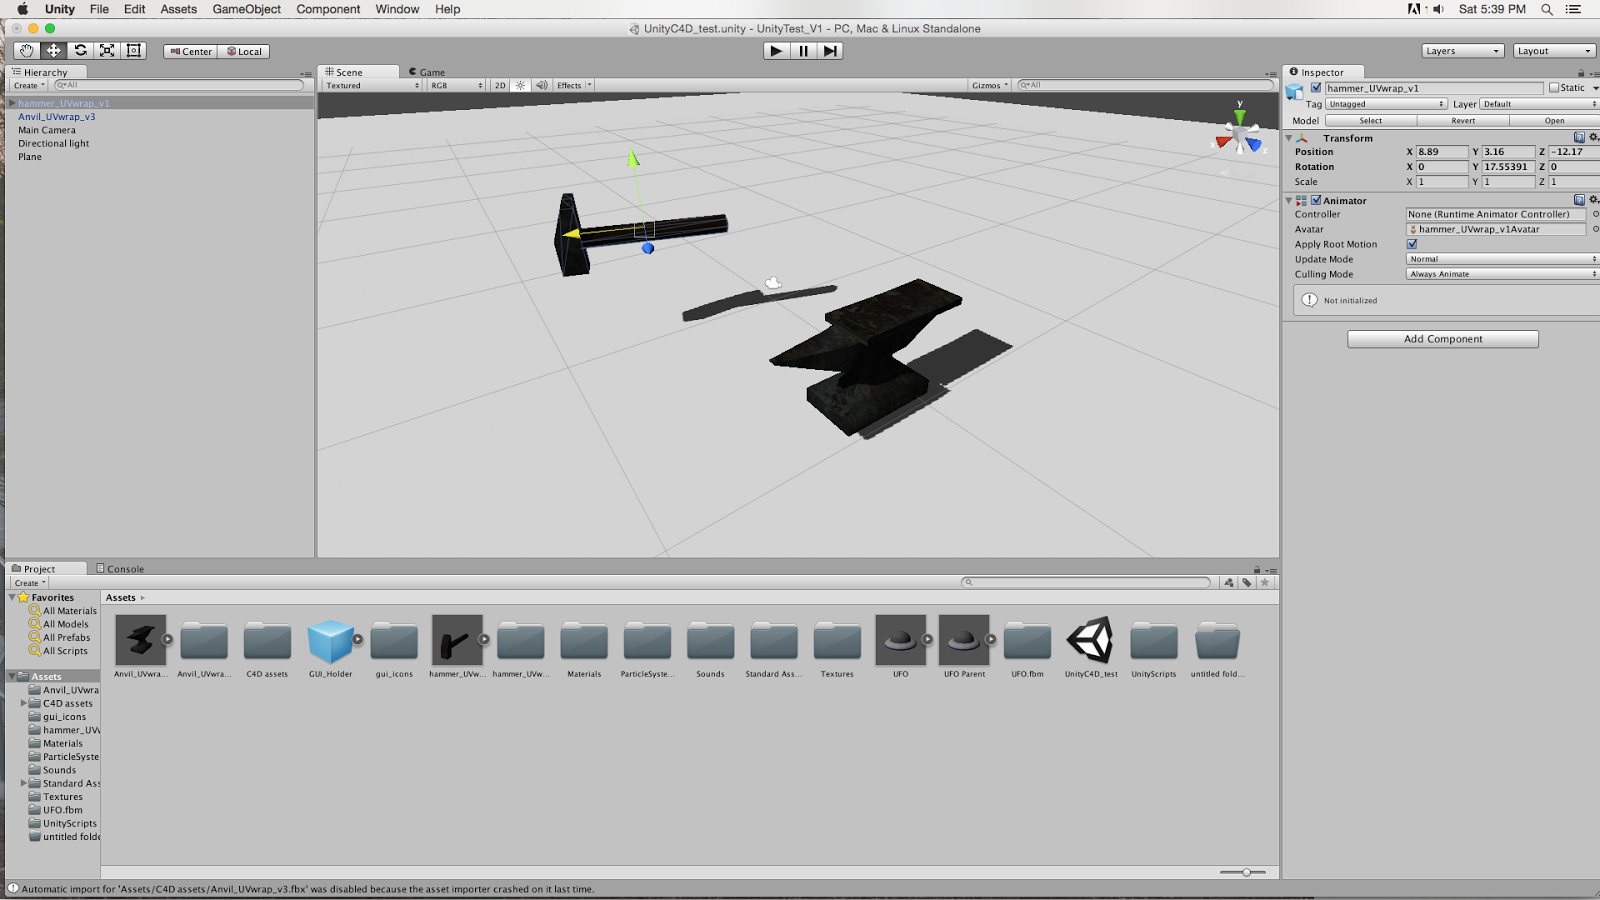The height and width of the screenshot is (900, 1600).
Task: Click the Step frame button
Action: (x=830, y=51)
